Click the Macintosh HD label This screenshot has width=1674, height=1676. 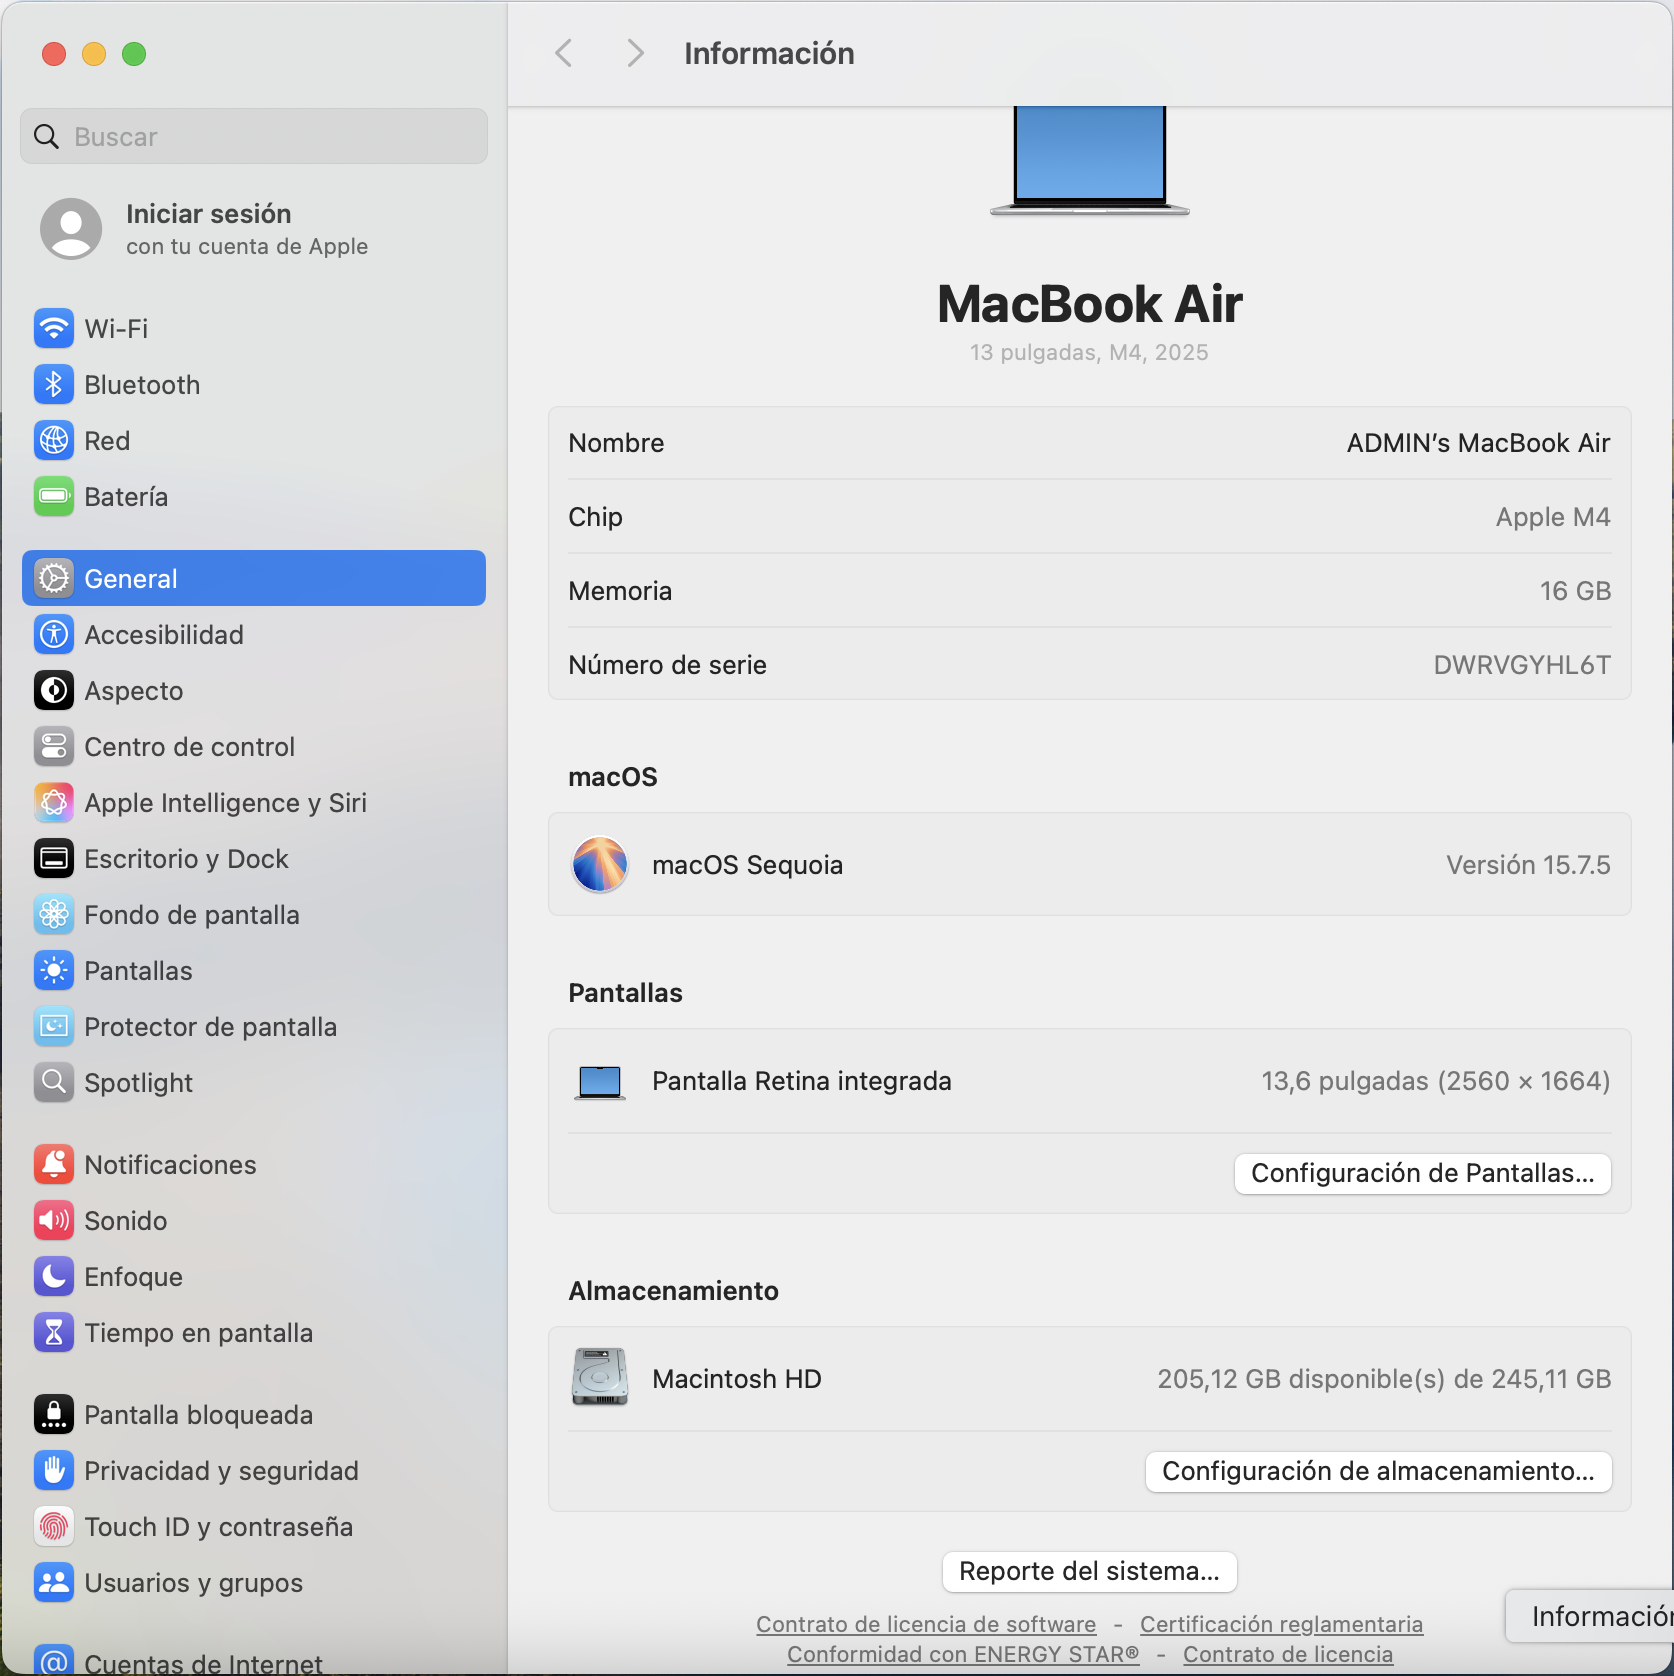click(737, 1379)
